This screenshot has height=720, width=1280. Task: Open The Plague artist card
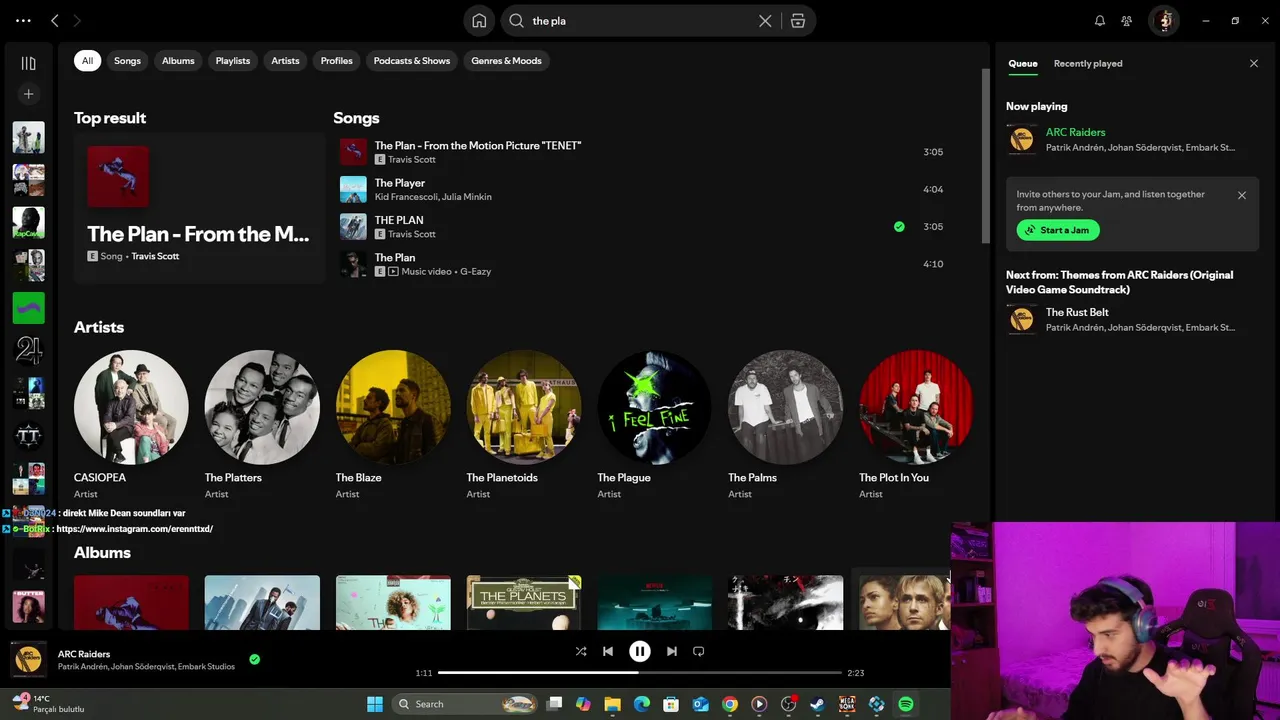coord(654,424)
